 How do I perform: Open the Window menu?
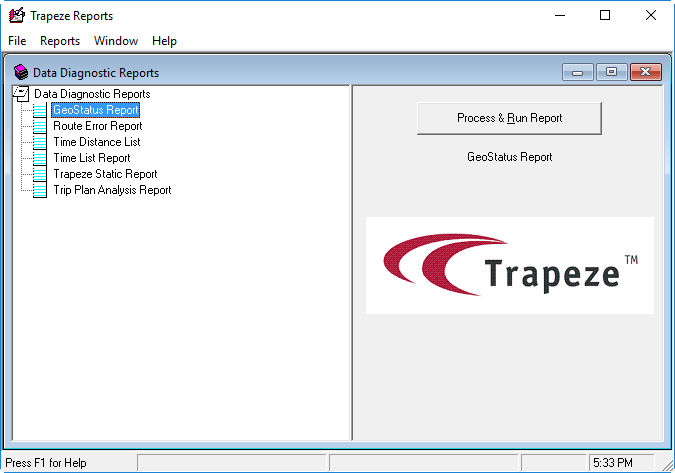click(116, 41)
